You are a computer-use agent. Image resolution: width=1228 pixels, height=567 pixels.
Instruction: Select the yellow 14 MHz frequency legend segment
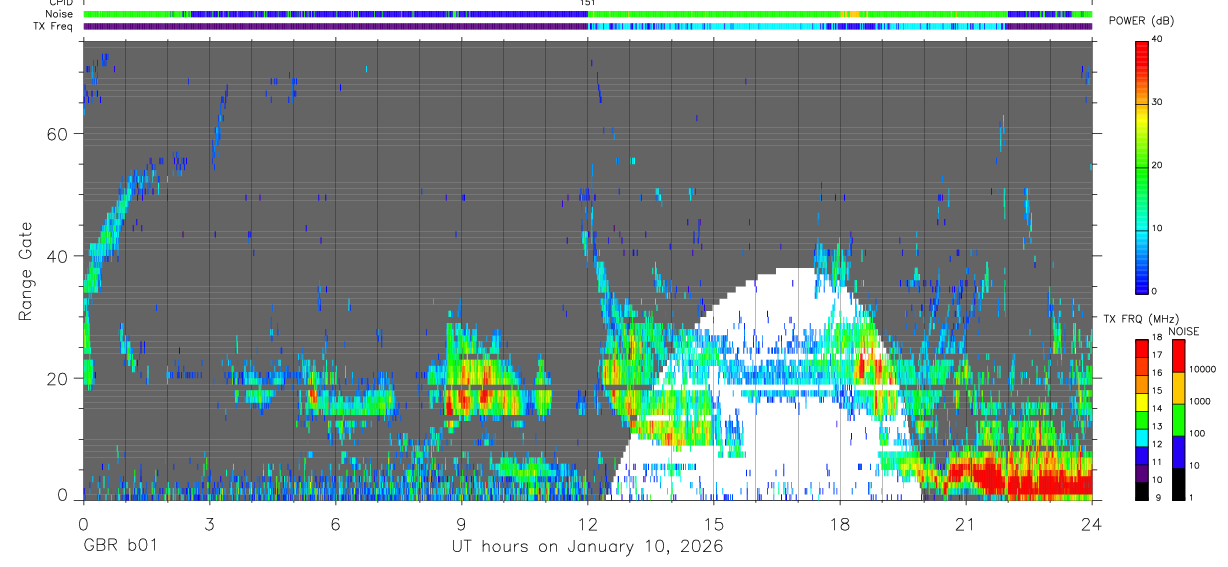click(x=1142, y=402)
